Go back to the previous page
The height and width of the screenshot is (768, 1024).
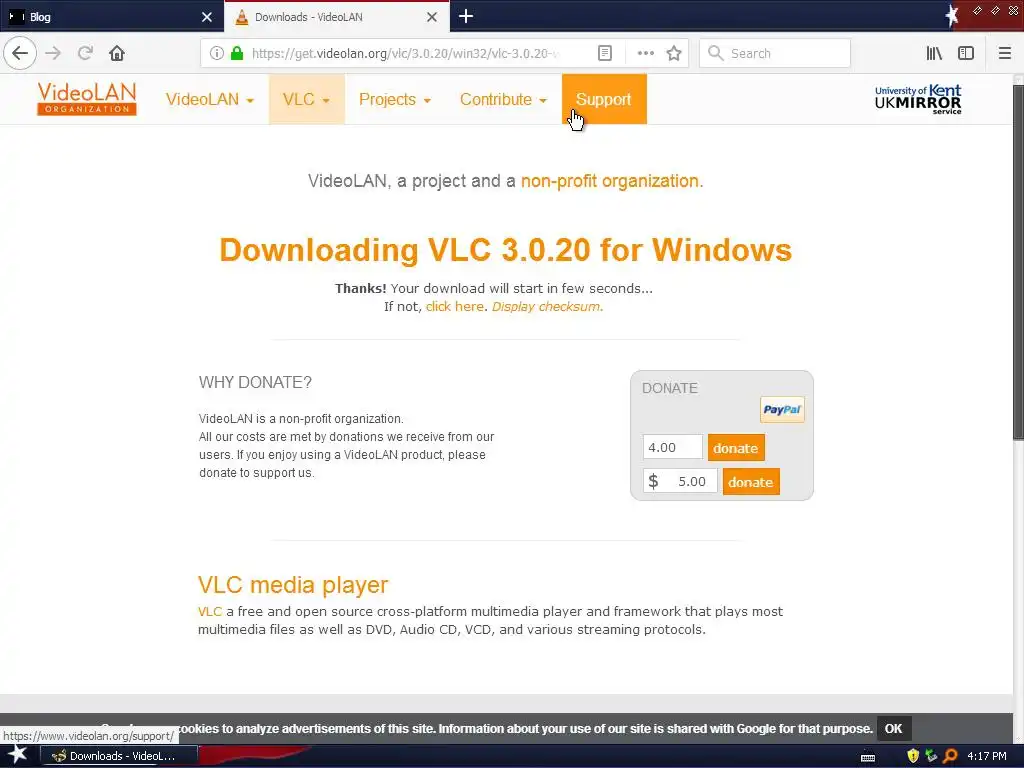tap(20, 53)
